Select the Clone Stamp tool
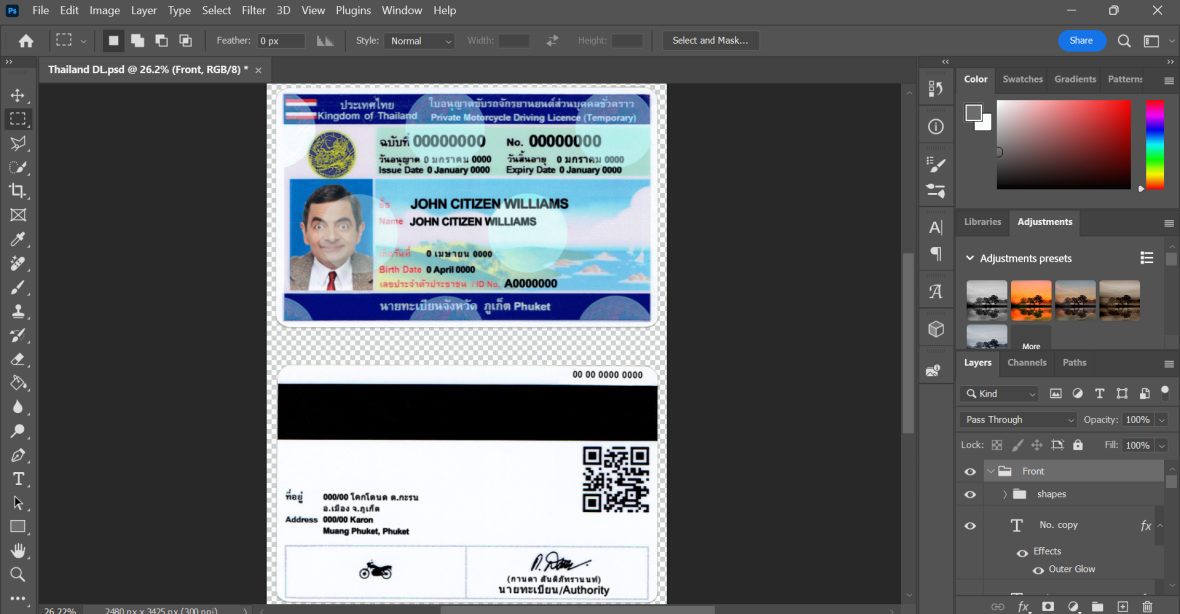This screenshot has height=614, width=1180. [x=18, y=311]
